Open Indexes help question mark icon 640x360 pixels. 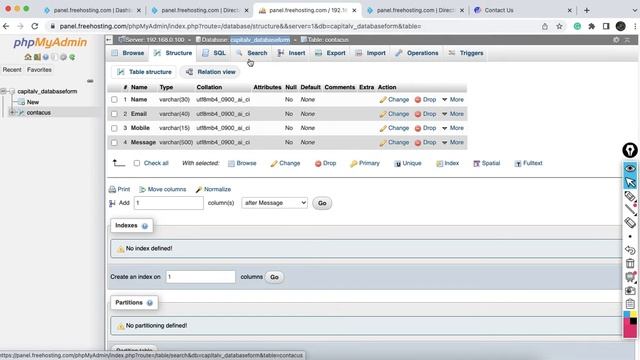145,226
